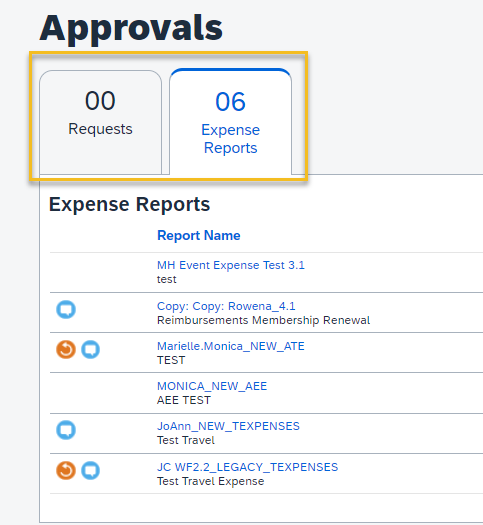Image resolution: width=483 pixels, height=525 pixels.
Task: View comment icon for JoAnn_NEW_TEXPENSES report
Action: point(66,430)
